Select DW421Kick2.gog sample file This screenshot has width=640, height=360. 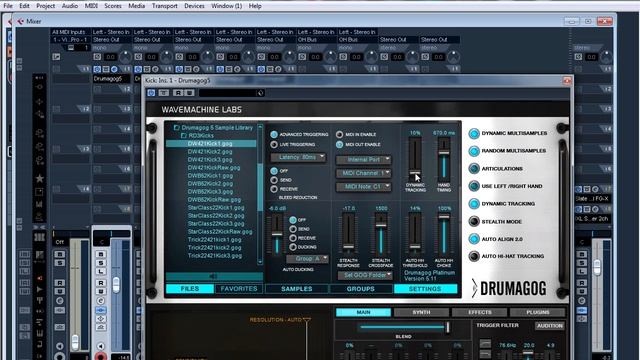click(x=210, y=151)
